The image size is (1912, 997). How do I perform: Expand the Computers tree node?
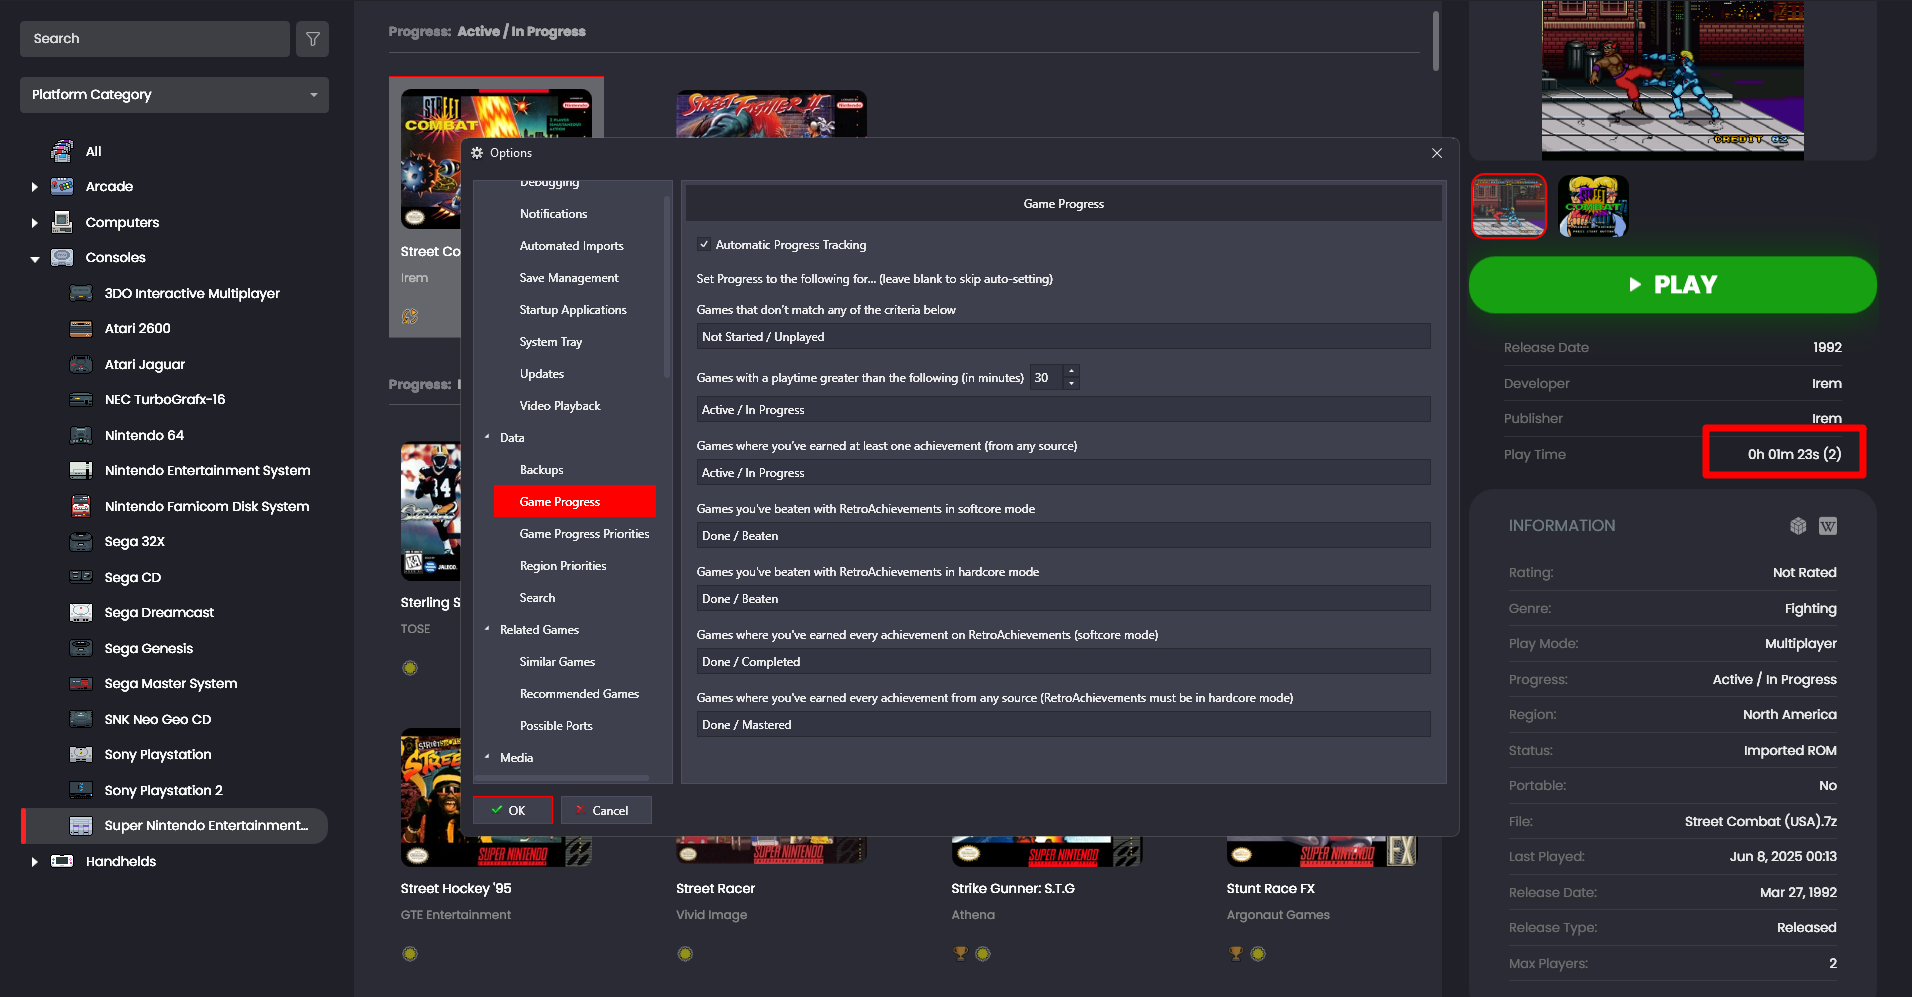[34, 223]
